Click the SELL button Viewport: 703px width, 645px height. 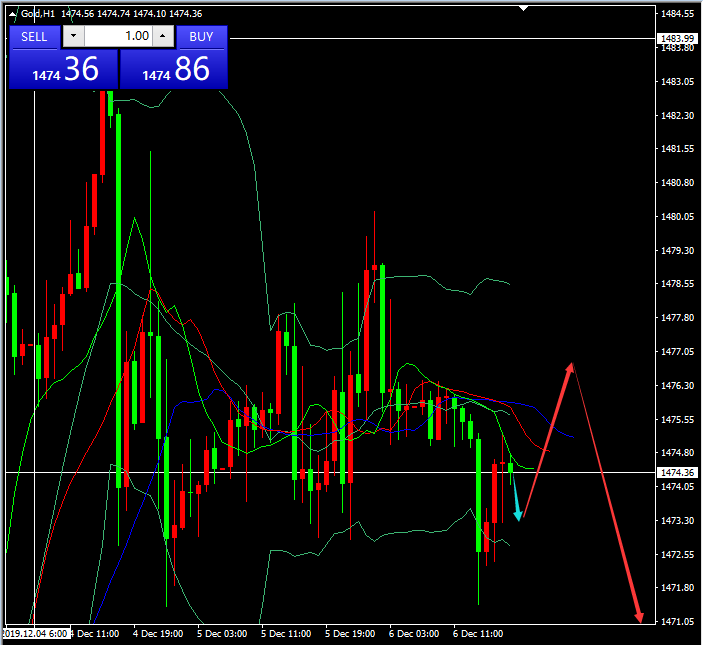click(x=34, y=37)
